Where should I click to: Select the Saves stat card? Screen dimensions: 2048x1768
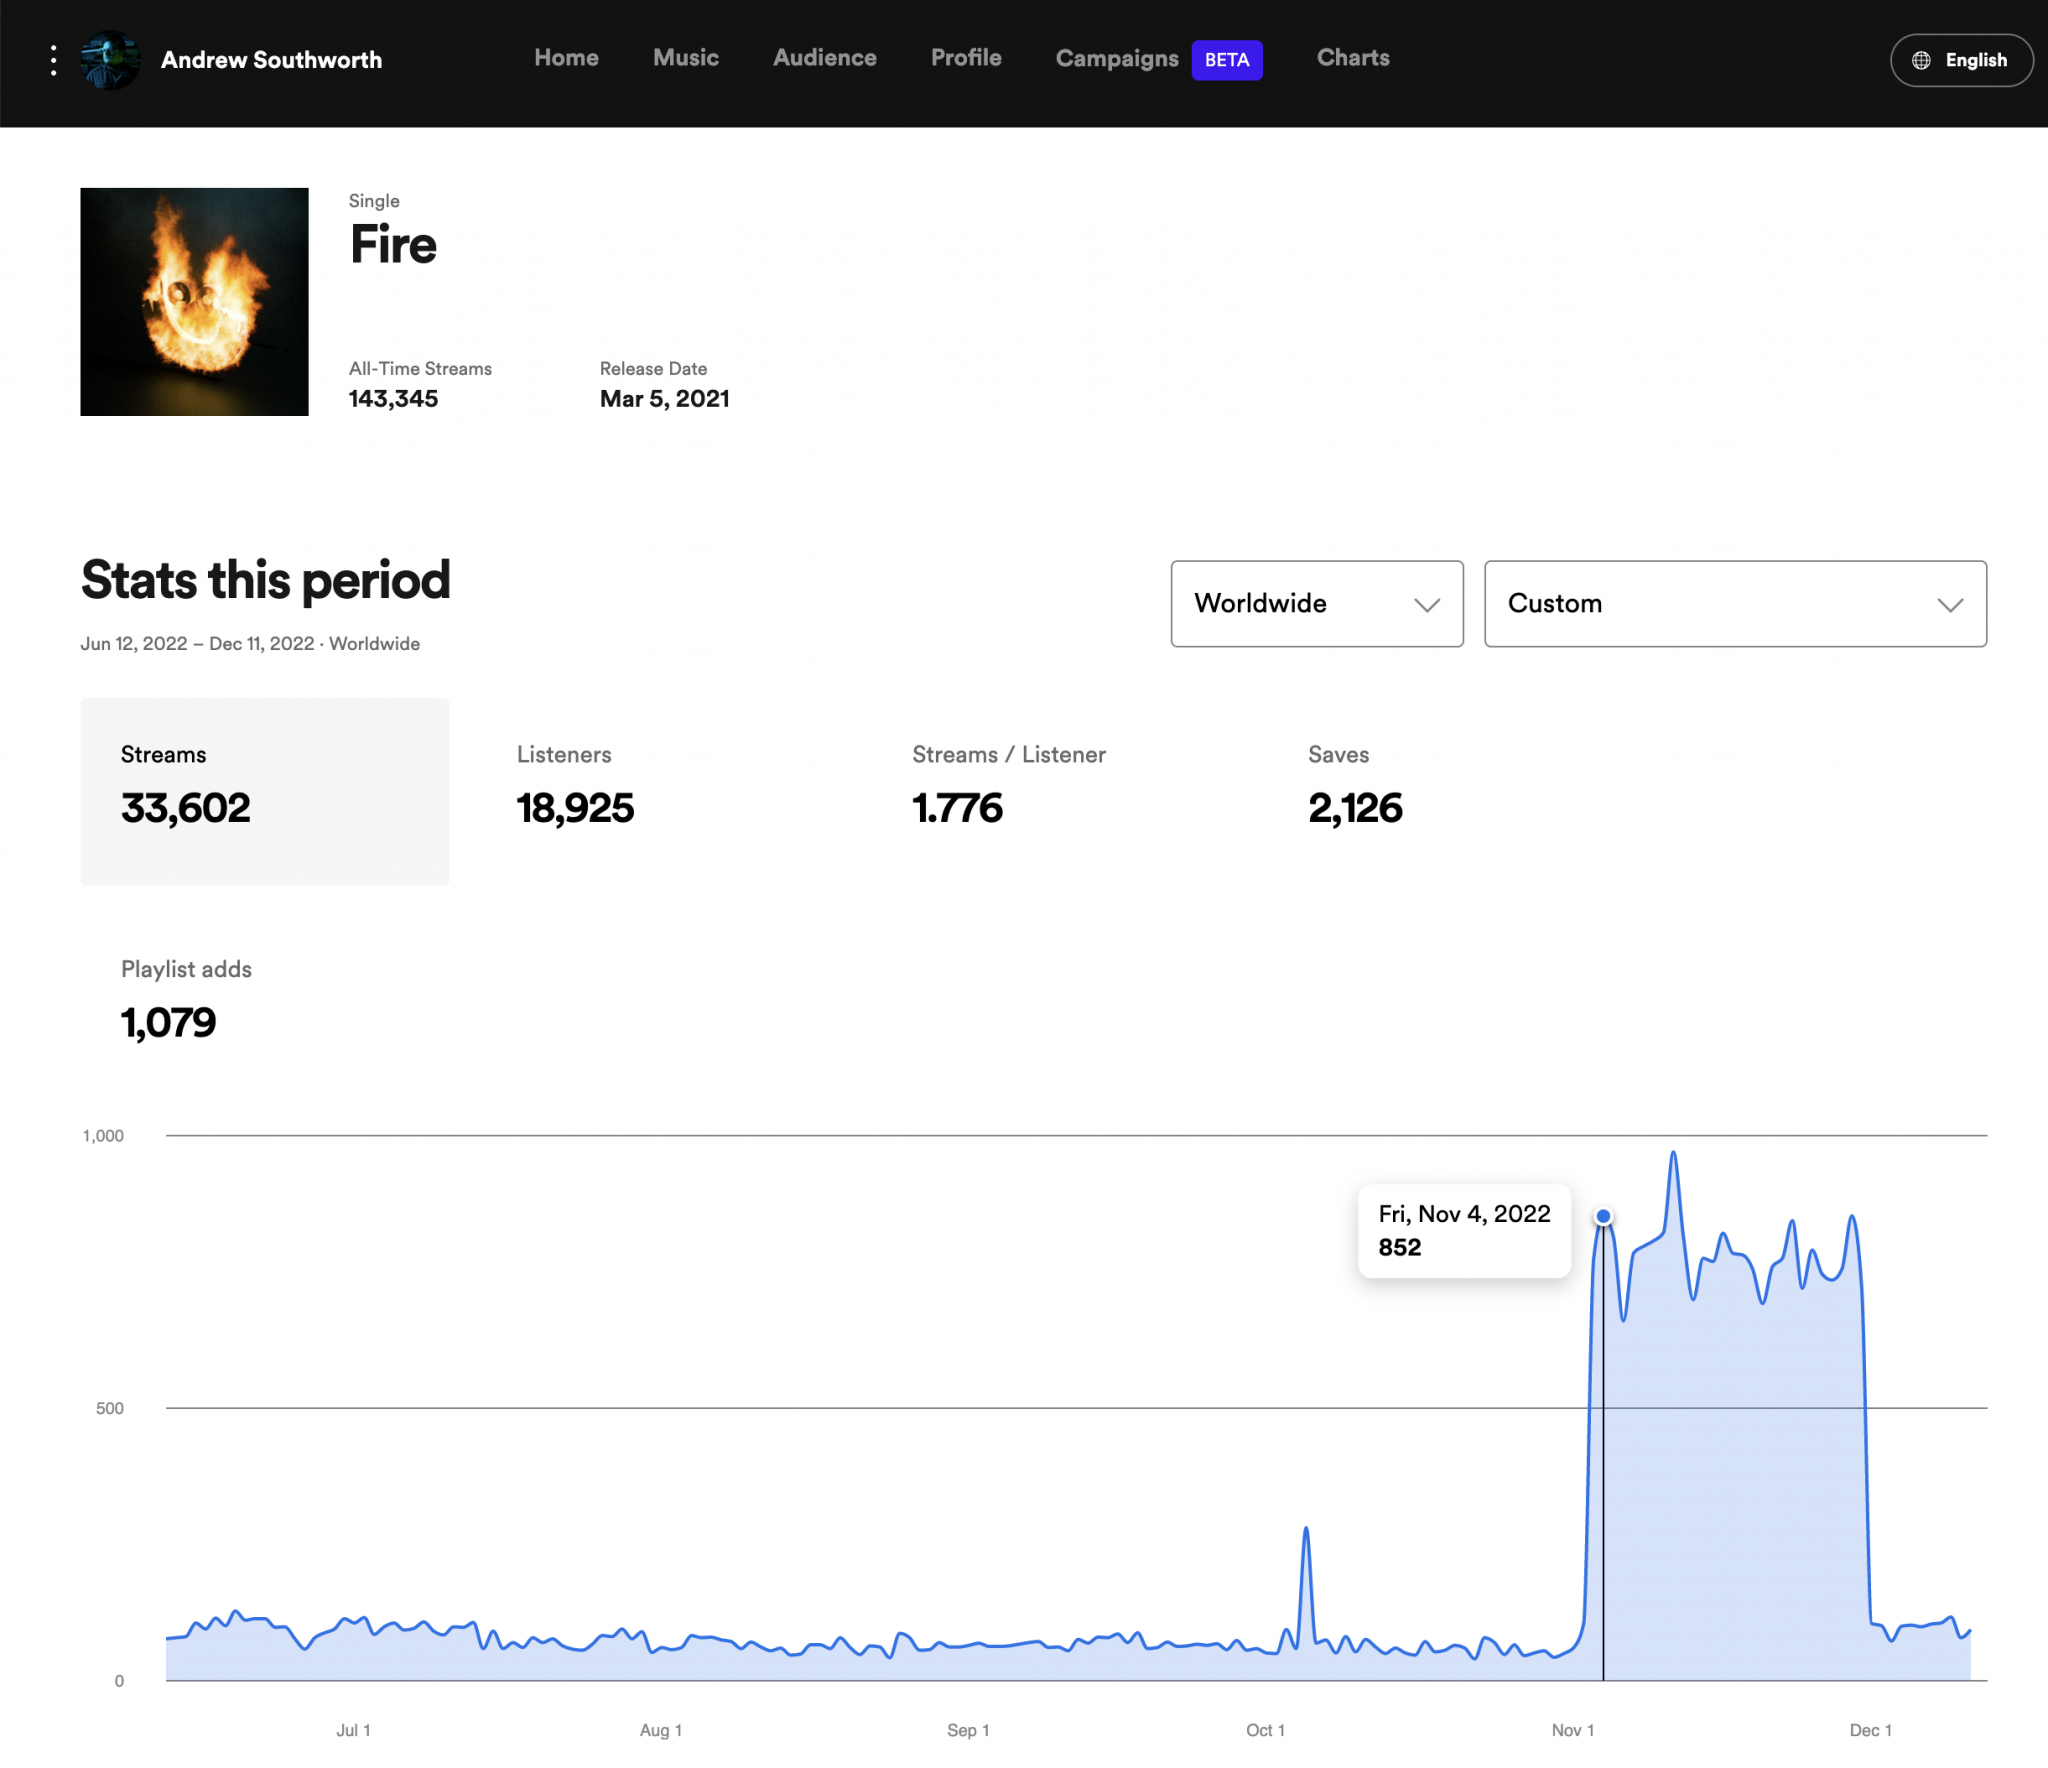[1453, 791]
